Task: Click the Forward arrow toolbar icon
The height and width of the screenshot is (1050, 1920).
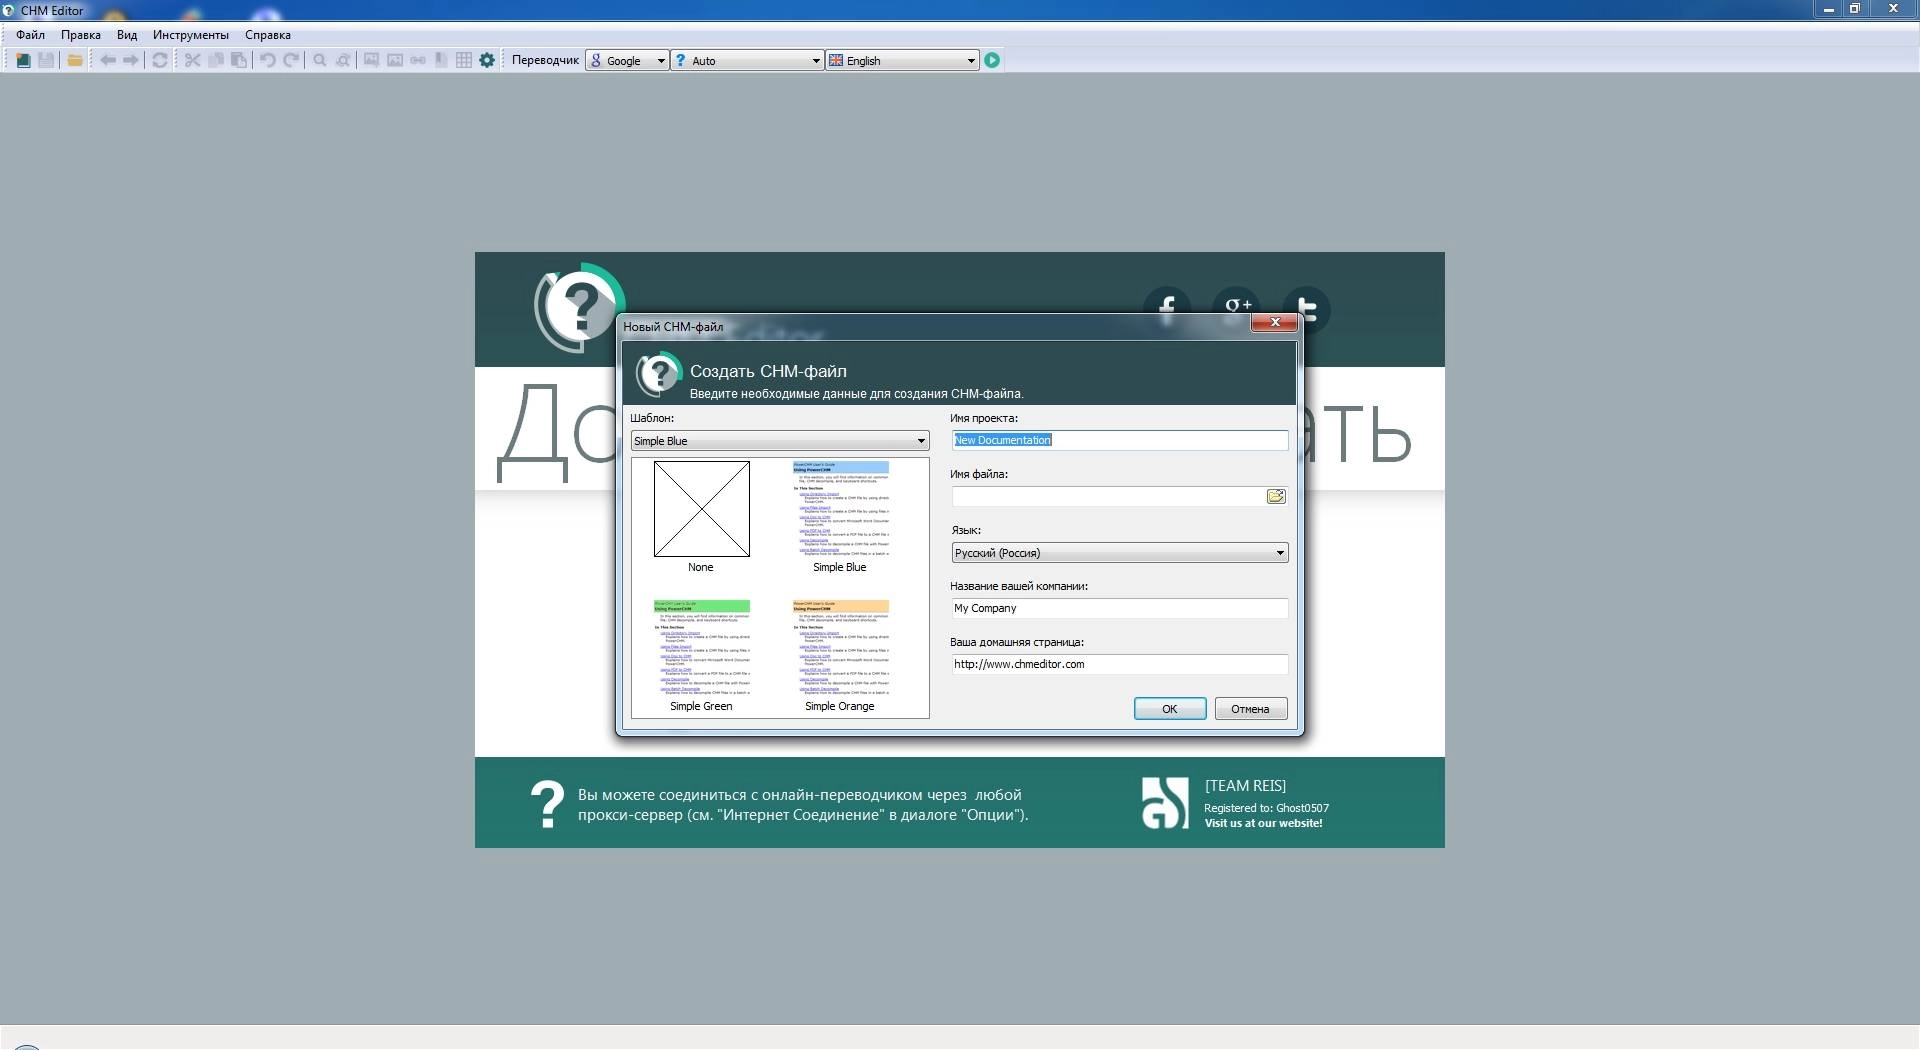Action: click(x=130, y=60)
